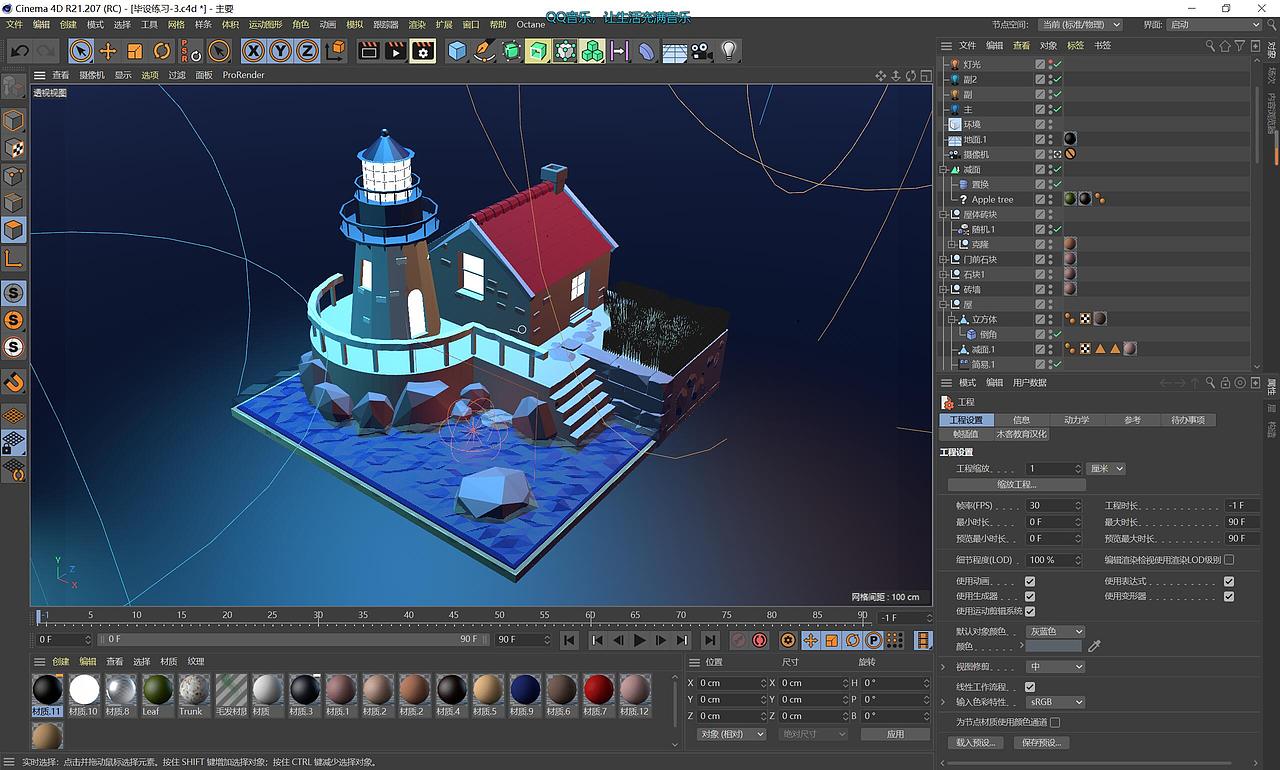This screenshot has height=770, width=1280.
Task: Click the 应用 button in coordinates panel
Action: coord(895,734)
